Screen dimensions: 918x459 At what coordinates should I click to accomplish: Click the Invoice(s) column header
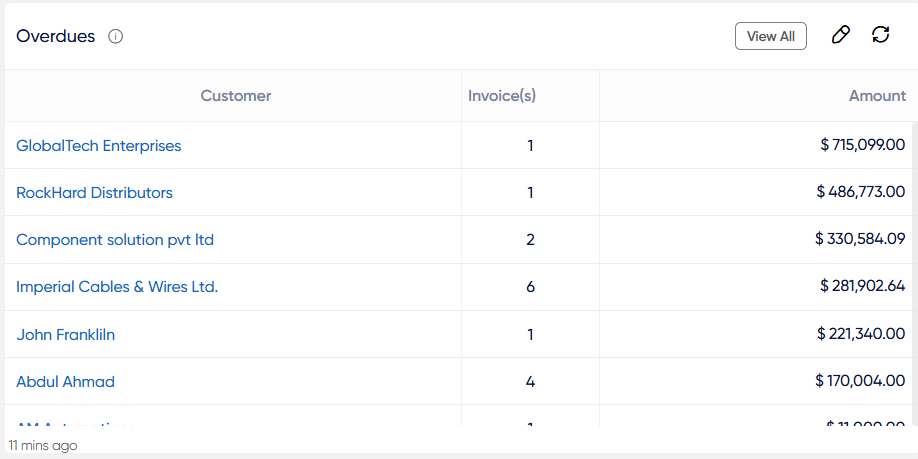(502, 95)
